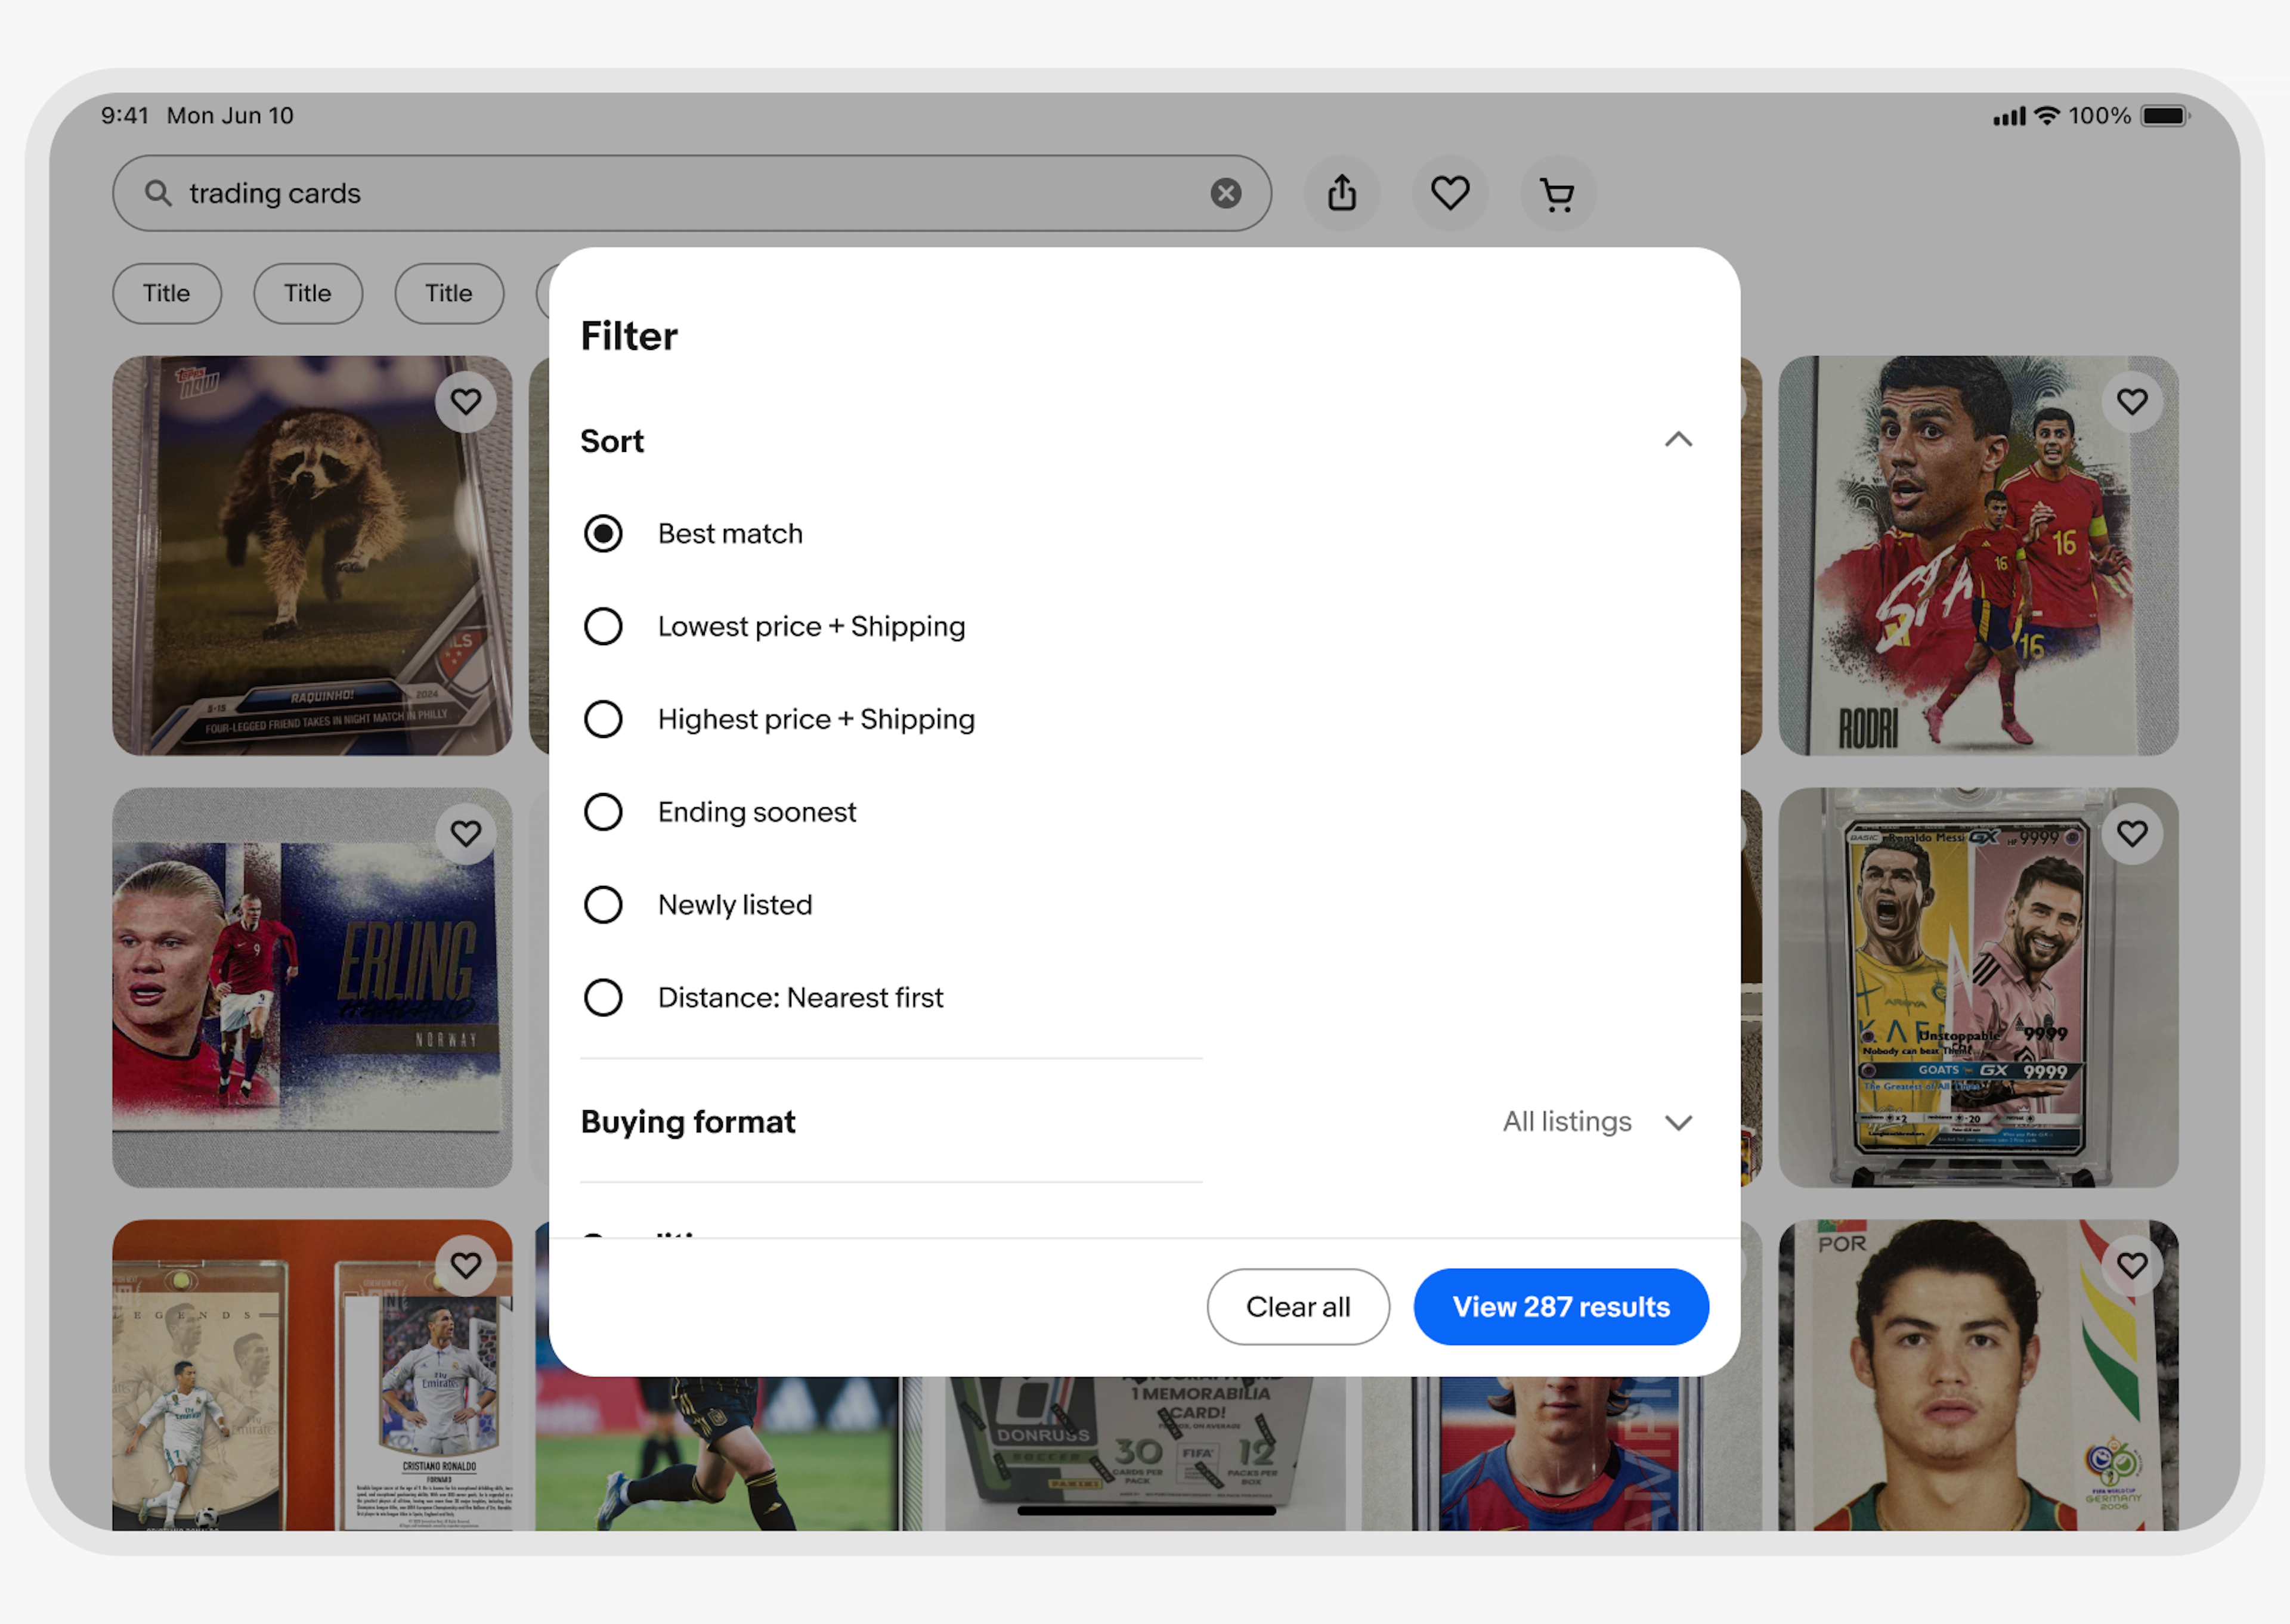This screenshot has height=1624, width=2290.
Task: Check the battery icon in status bar
Action: coord(2165,115)
